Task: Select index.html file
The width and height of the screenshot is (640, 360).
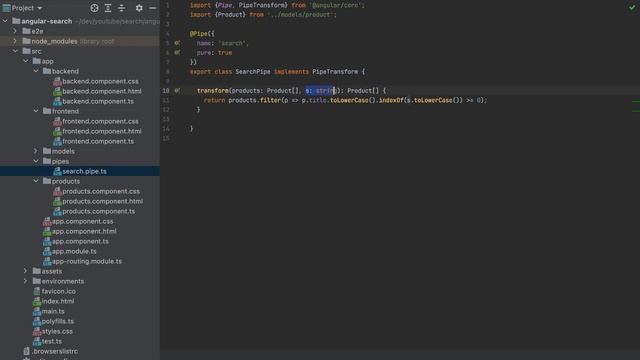Action: pos(58,301)
